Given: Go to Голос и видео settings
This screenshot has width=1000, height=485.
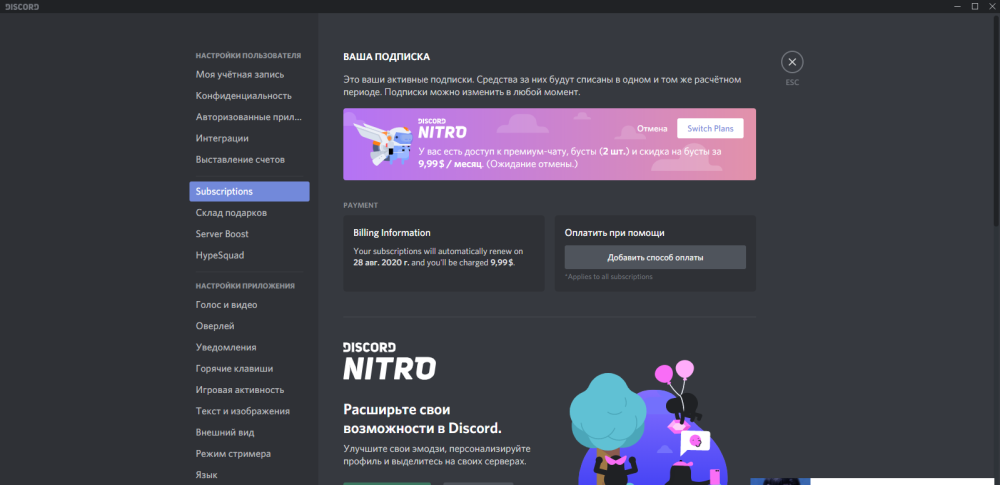Looking at the screenshot, I should pyautogui.click(x=226, y=305).
